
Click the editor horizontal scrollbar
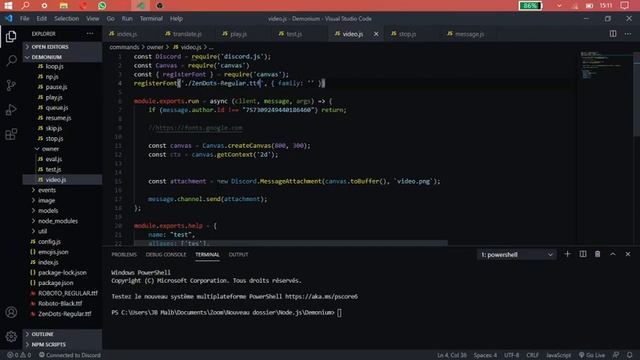(x=291, y=243)
